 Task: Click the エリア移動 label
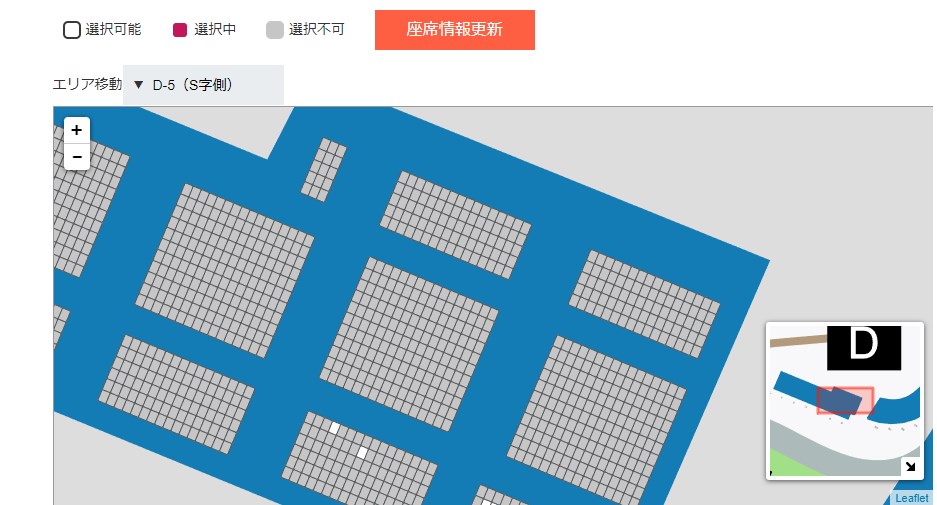[x=87, y=84]
